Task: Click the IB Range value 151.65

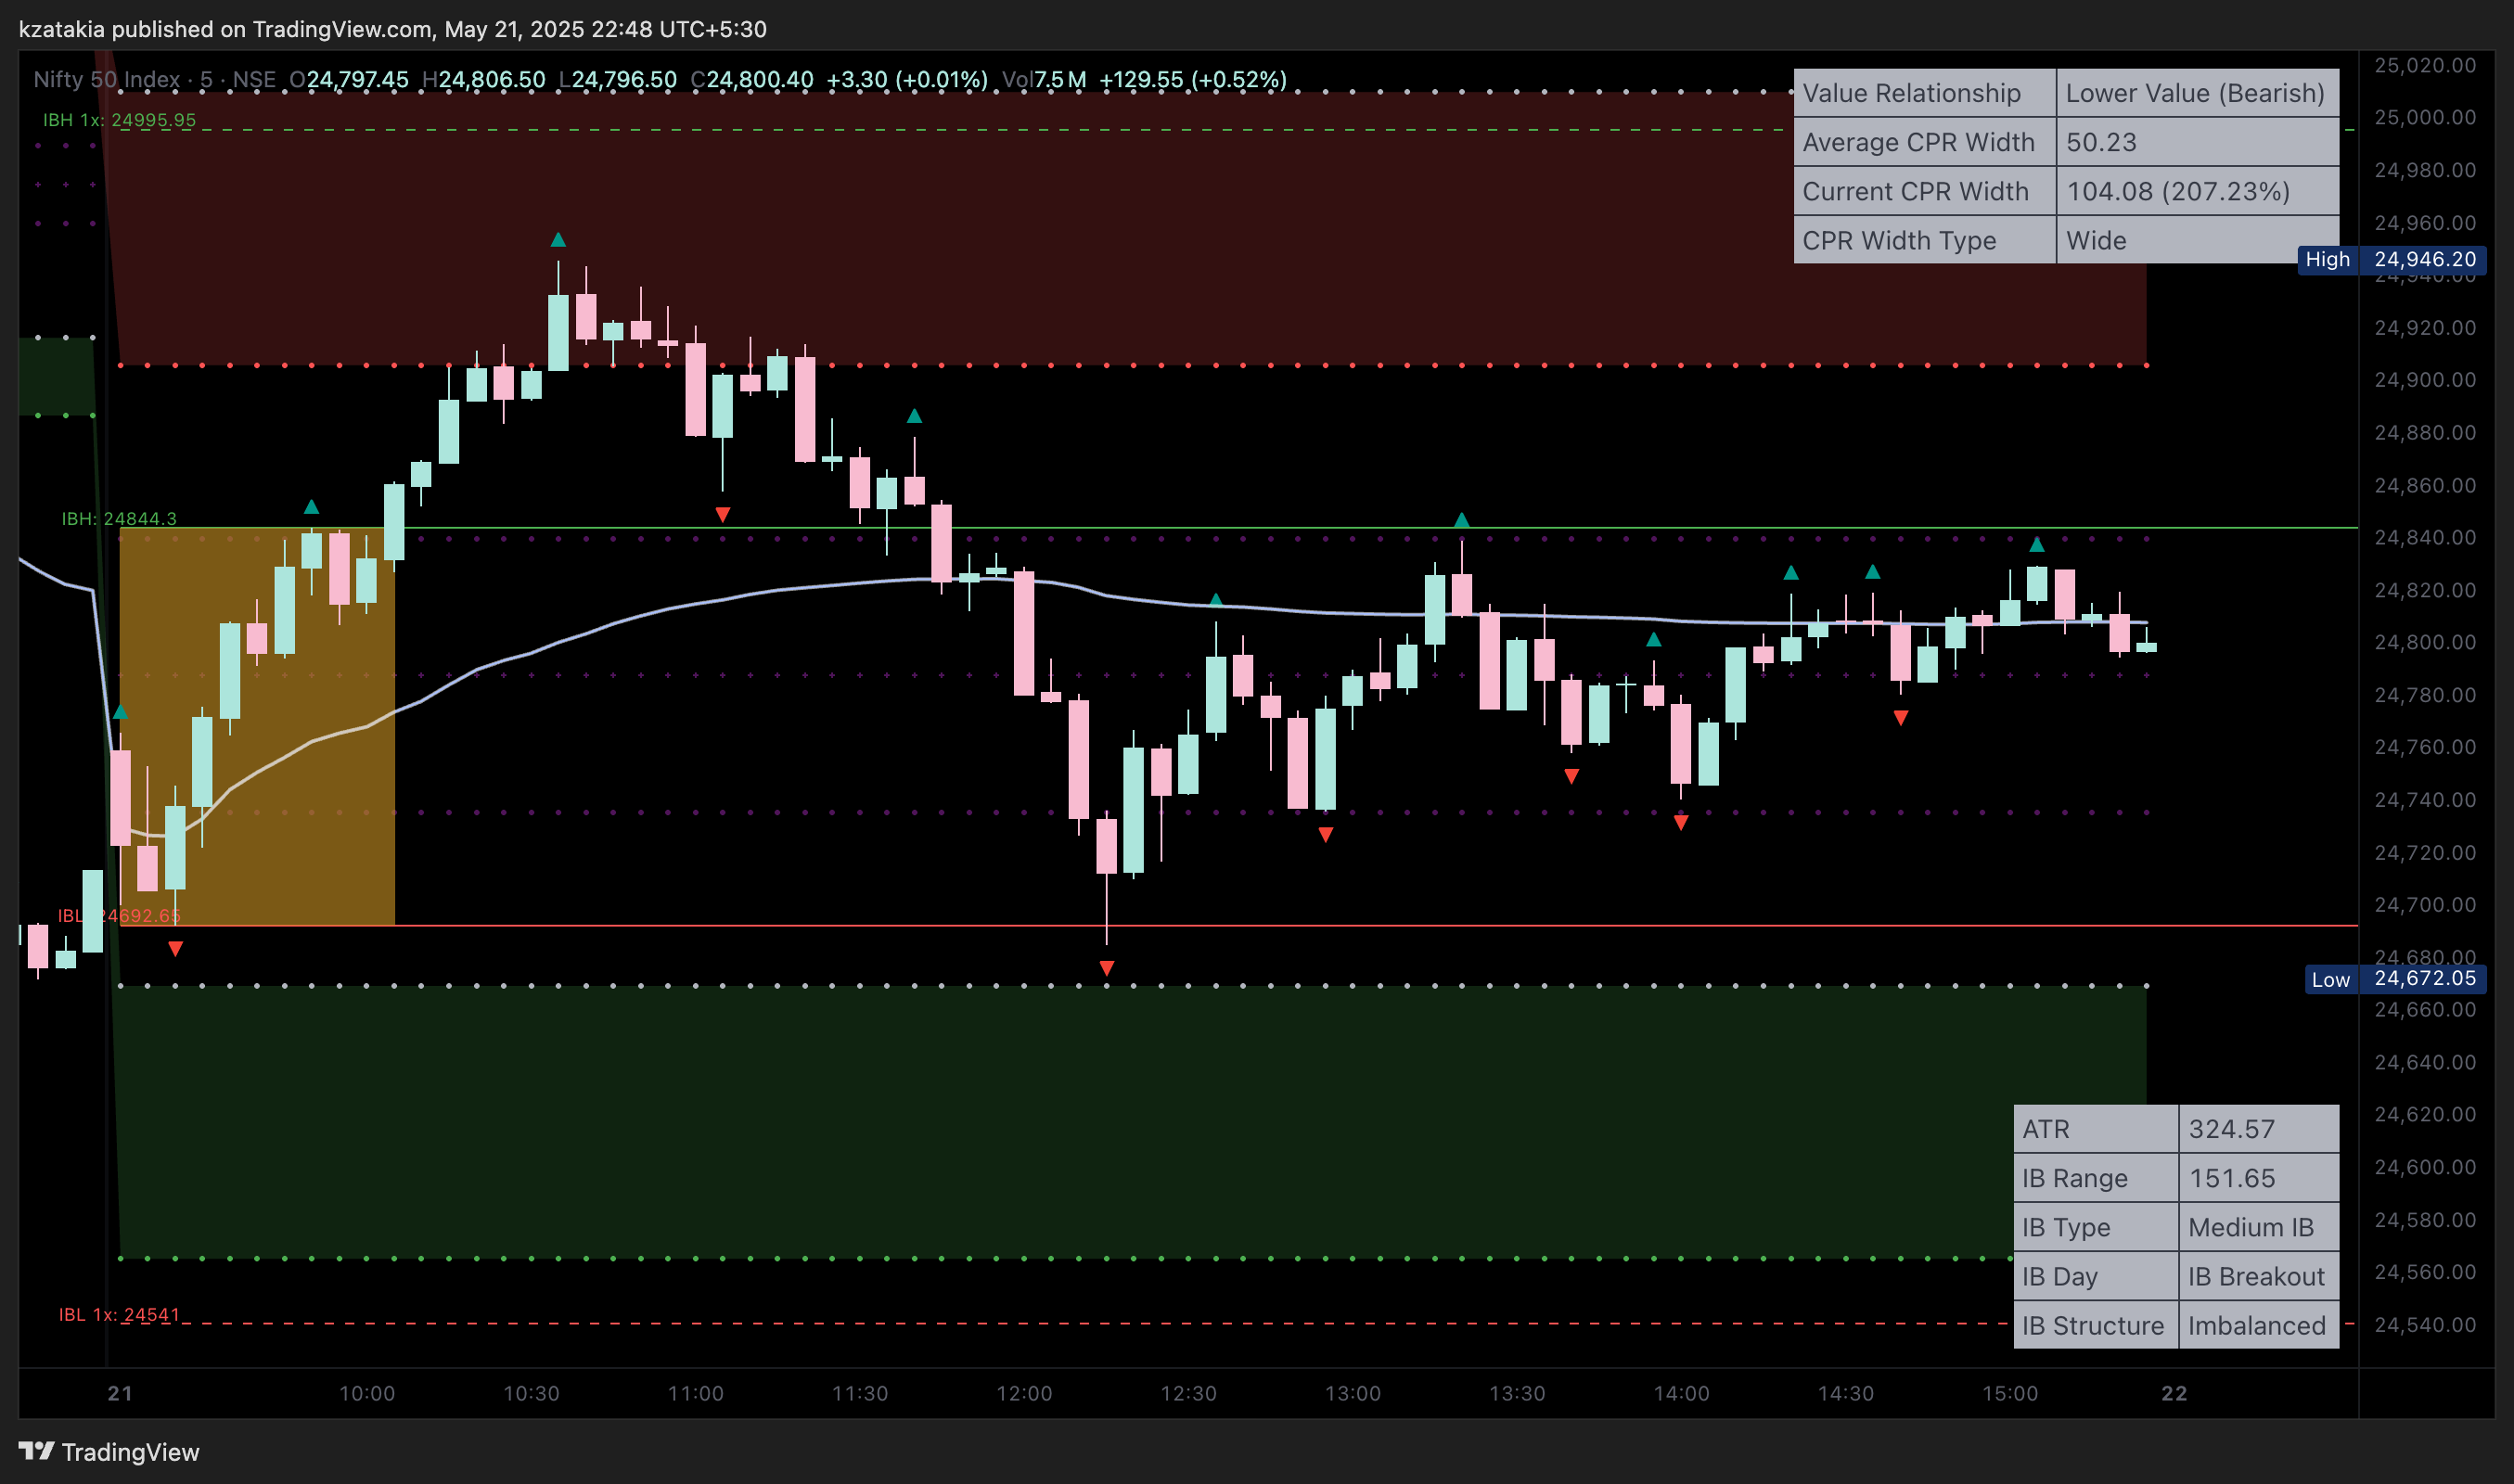Action: click(x=2258, y=1178)
